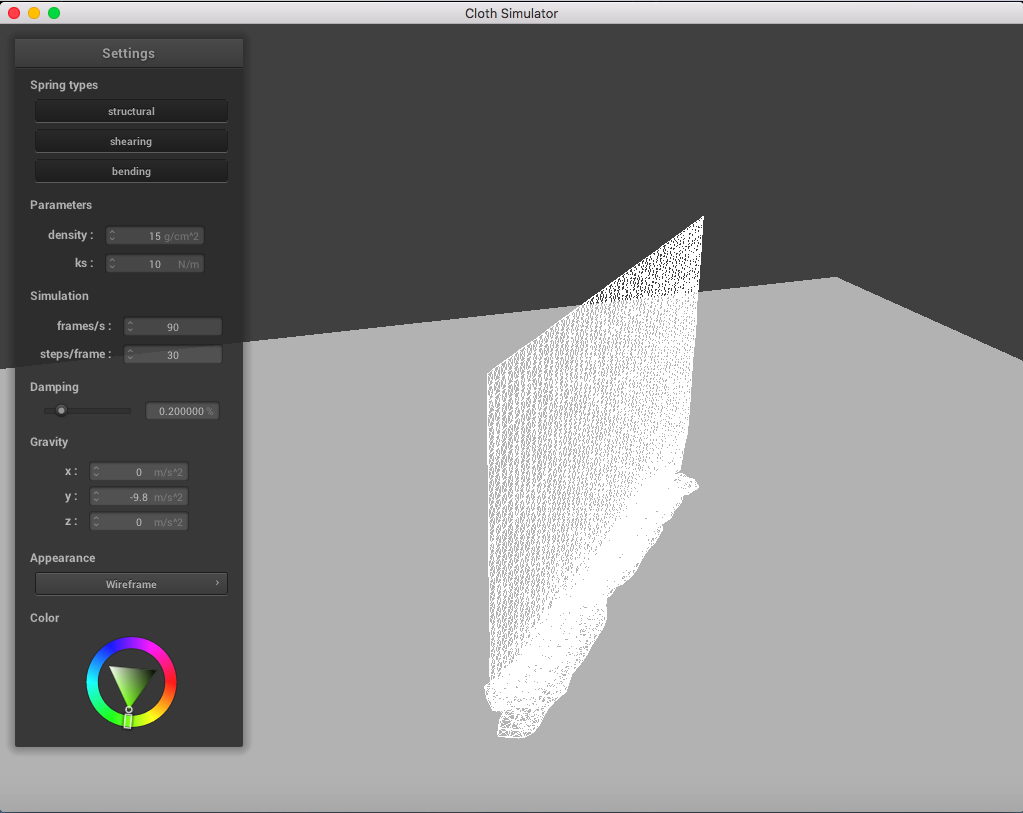Click the steps/frame value field

[173, 354]
